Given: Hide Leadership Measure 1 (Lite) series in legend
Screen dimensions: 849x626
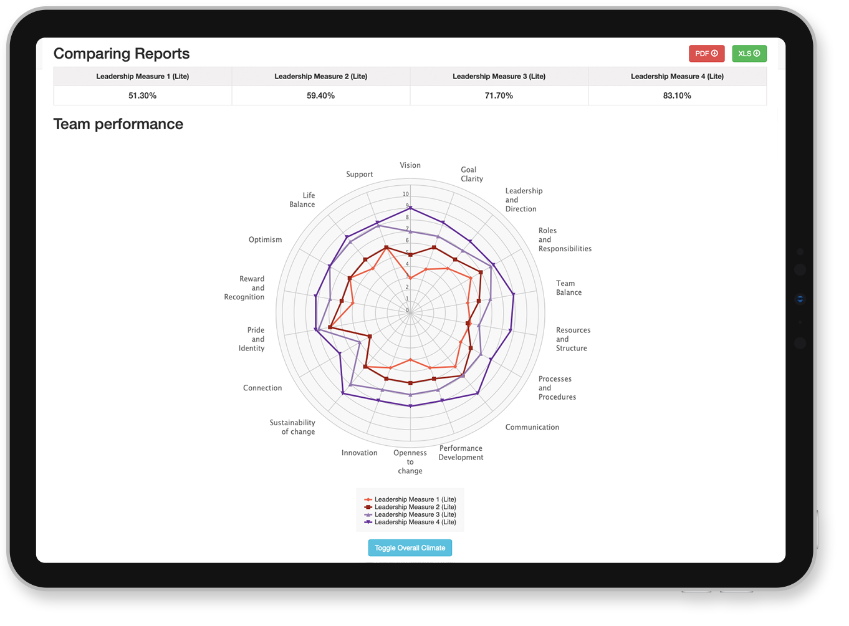Looking at the screenshot, I should point(411,499).
